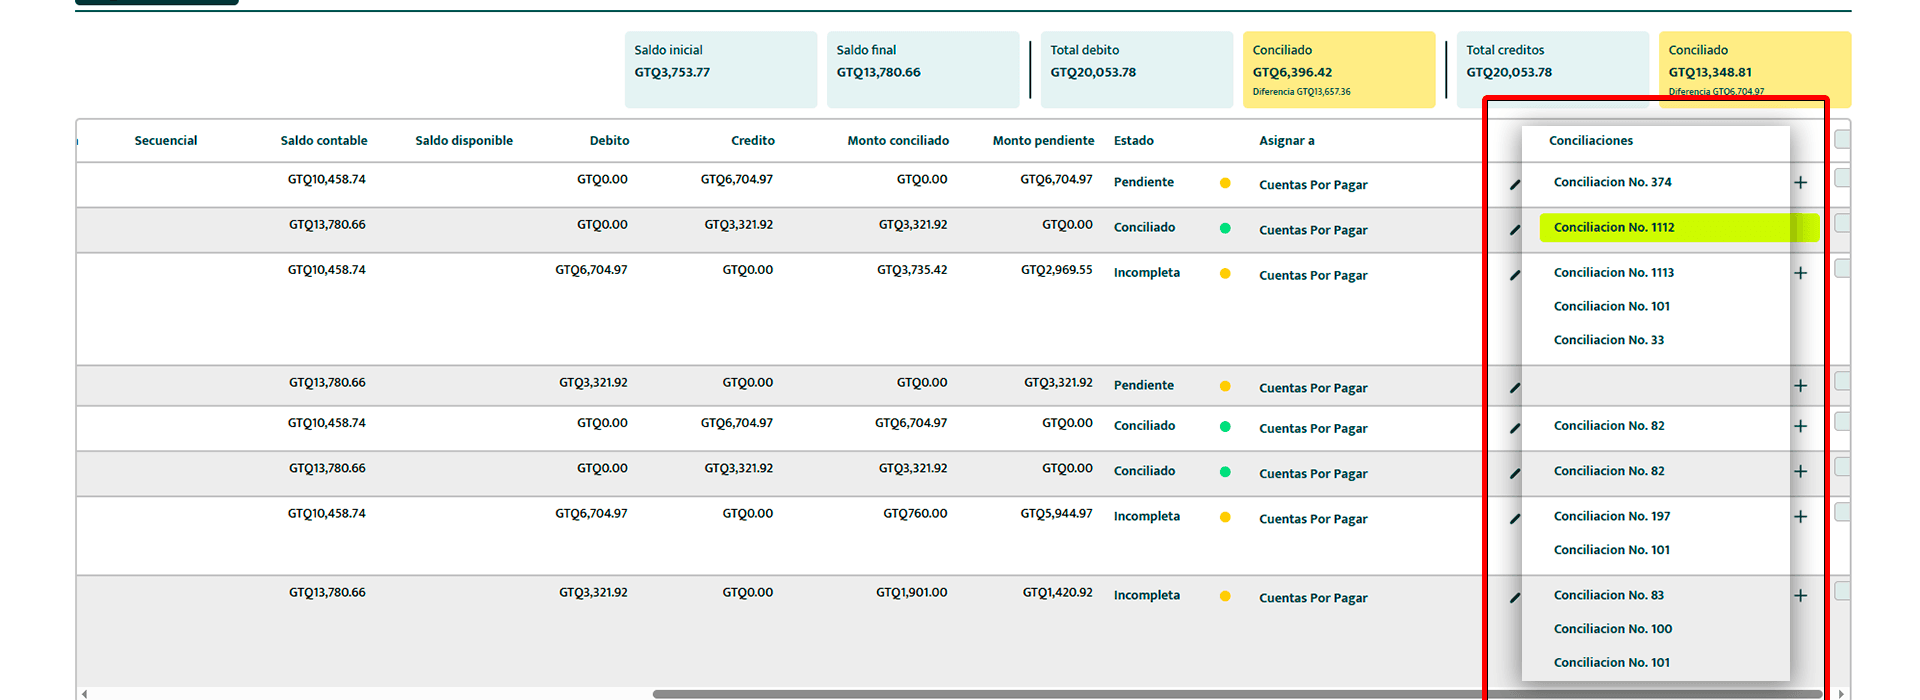This screenshot has height=700, width=1920.
Task: Click yellow dot of Incompleta GTQ2,969.55 row
Action: coord(1225,273)
